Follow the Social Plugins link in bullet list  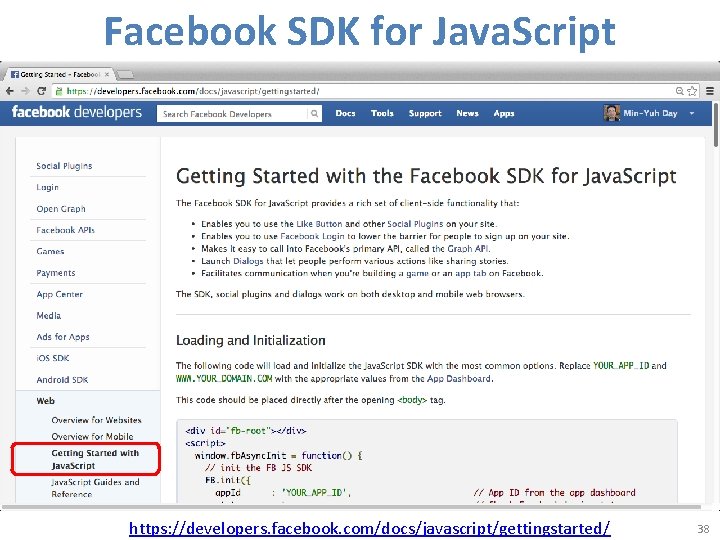(x=415, y=224)
